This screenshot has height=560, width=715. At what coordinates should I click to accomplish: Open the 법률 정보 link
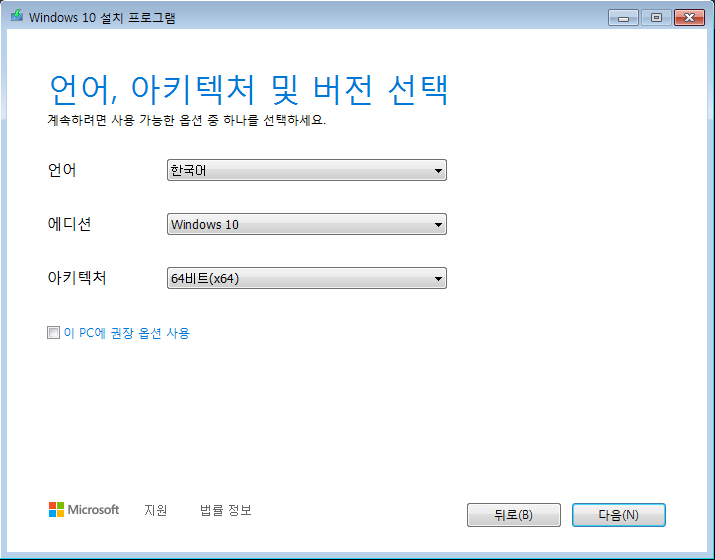pos(226,510)
